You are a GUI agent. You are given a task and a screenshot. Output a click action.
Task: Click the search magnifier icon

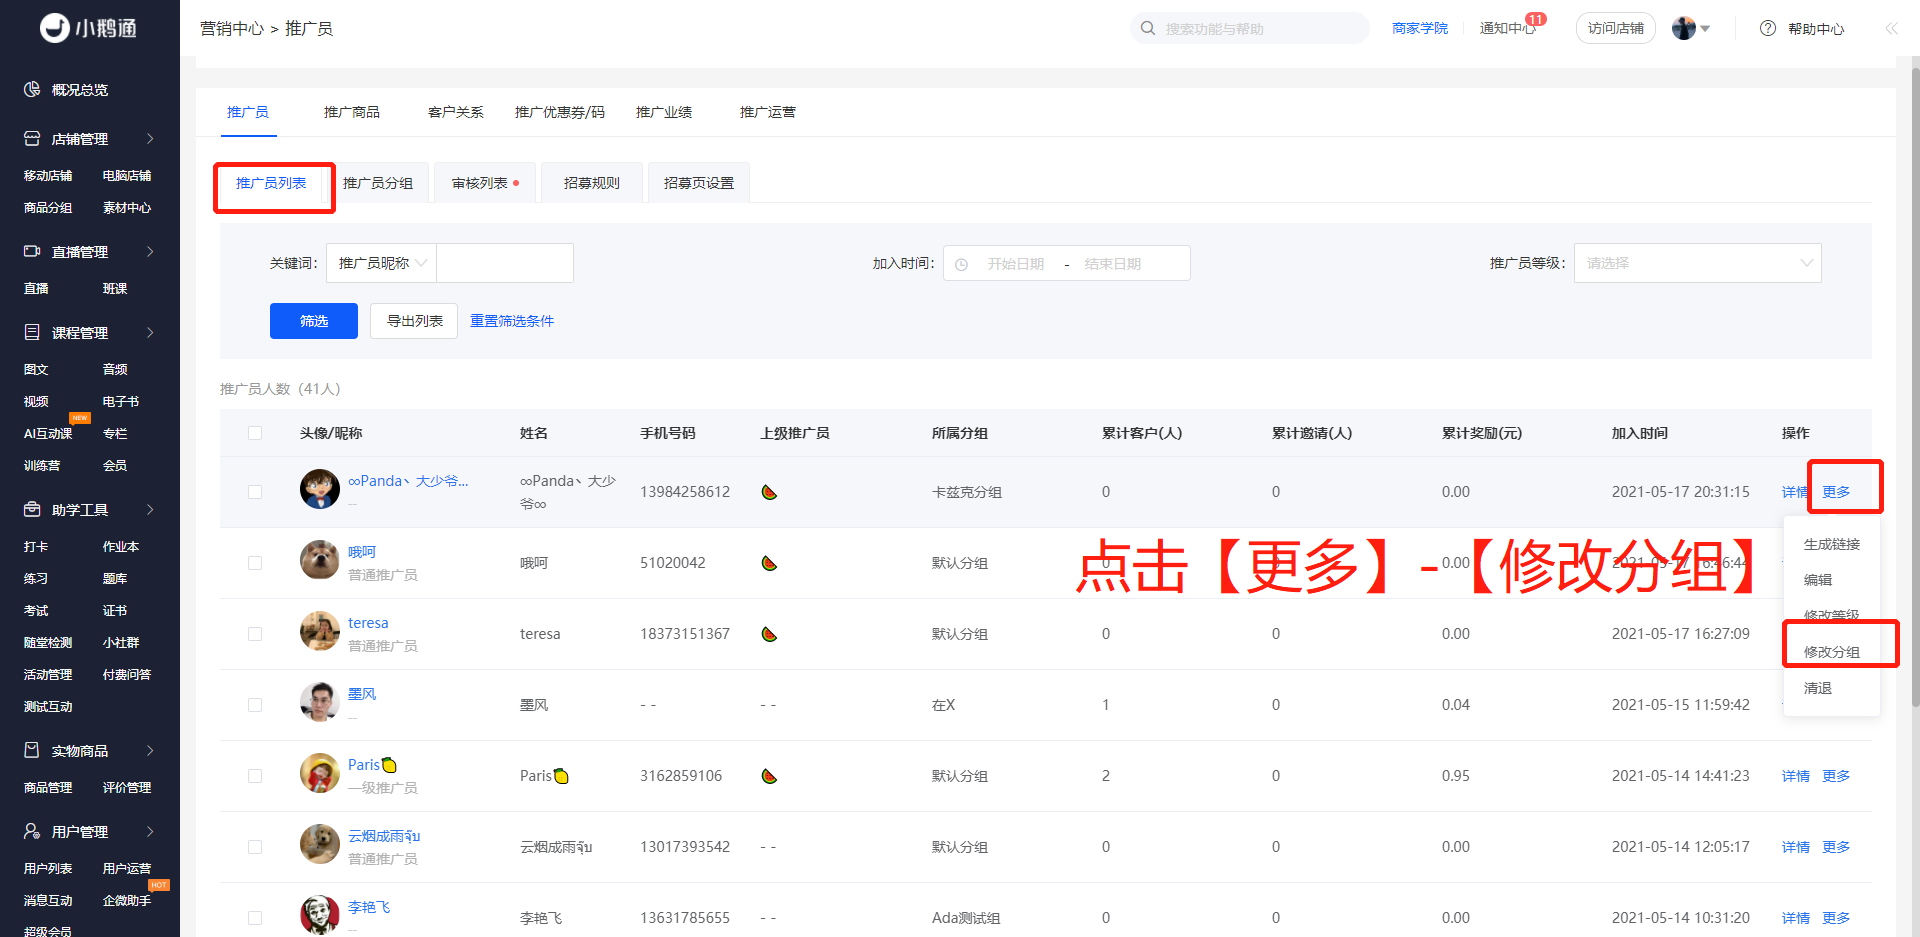[x=1148, y=28]
